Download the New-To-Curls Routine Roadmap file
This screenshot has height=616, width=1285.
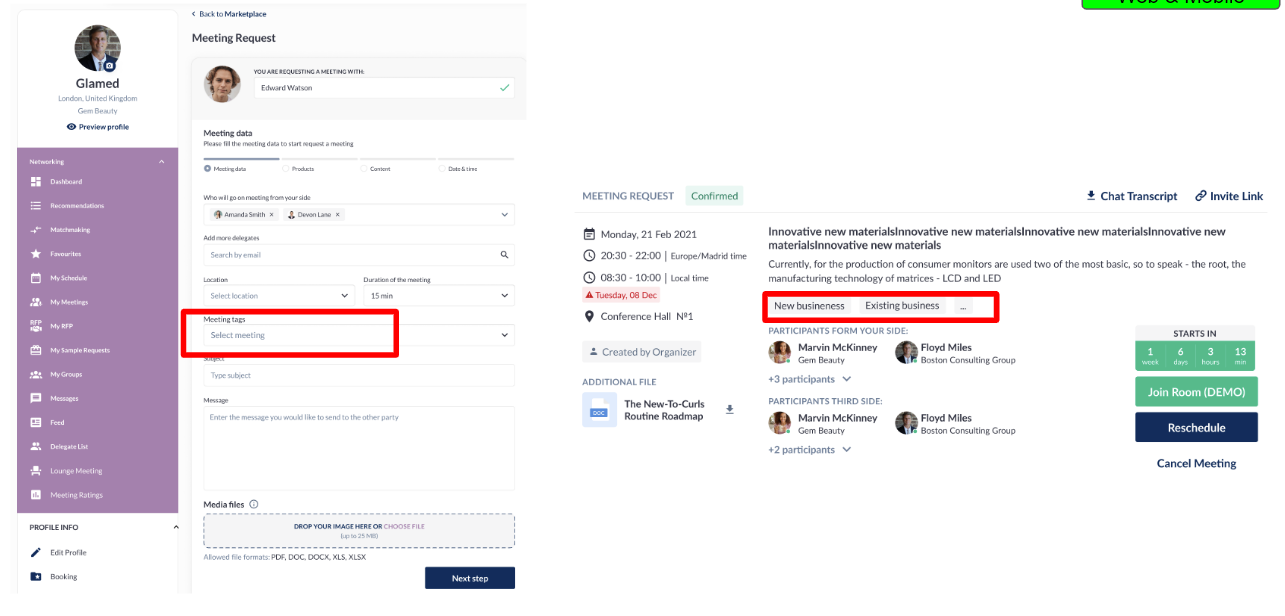pyautogui.click(x=729, y=409)
